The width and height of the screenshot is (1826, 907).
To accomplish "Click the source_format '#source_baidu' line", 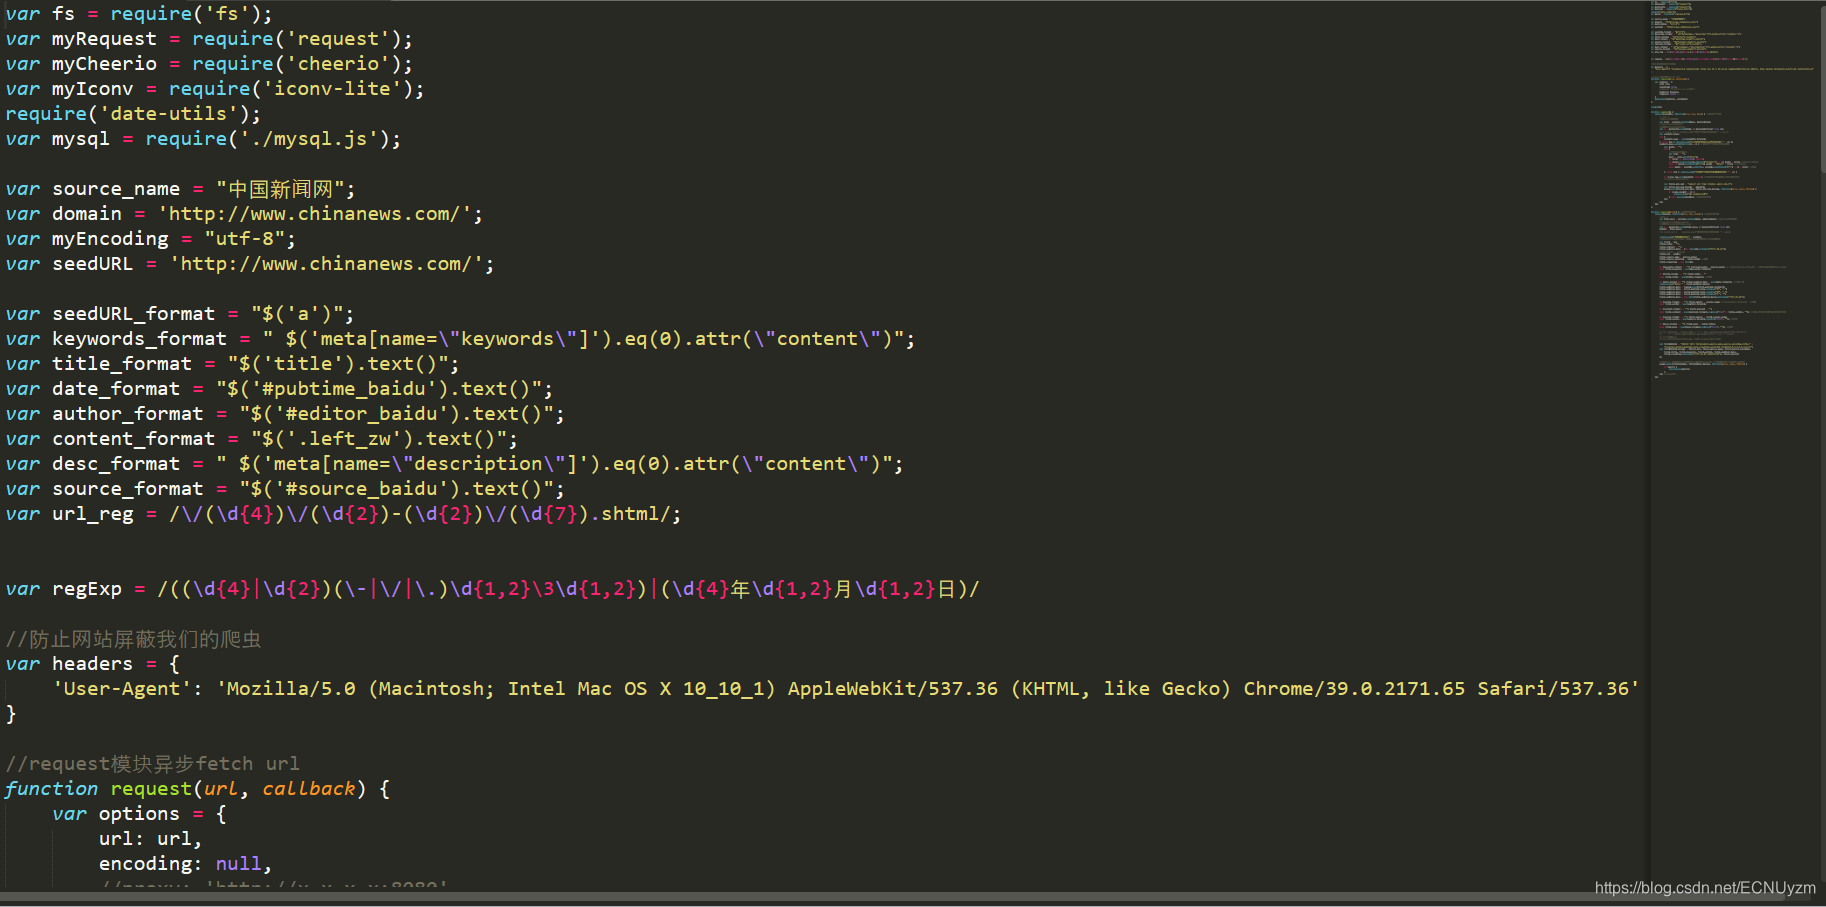I will (x=285, y=489).
